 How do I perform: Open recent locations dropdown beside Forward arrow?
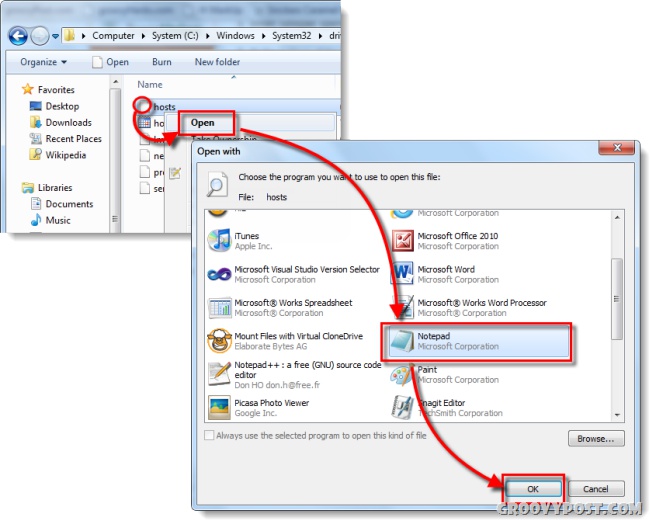[55, 36]
